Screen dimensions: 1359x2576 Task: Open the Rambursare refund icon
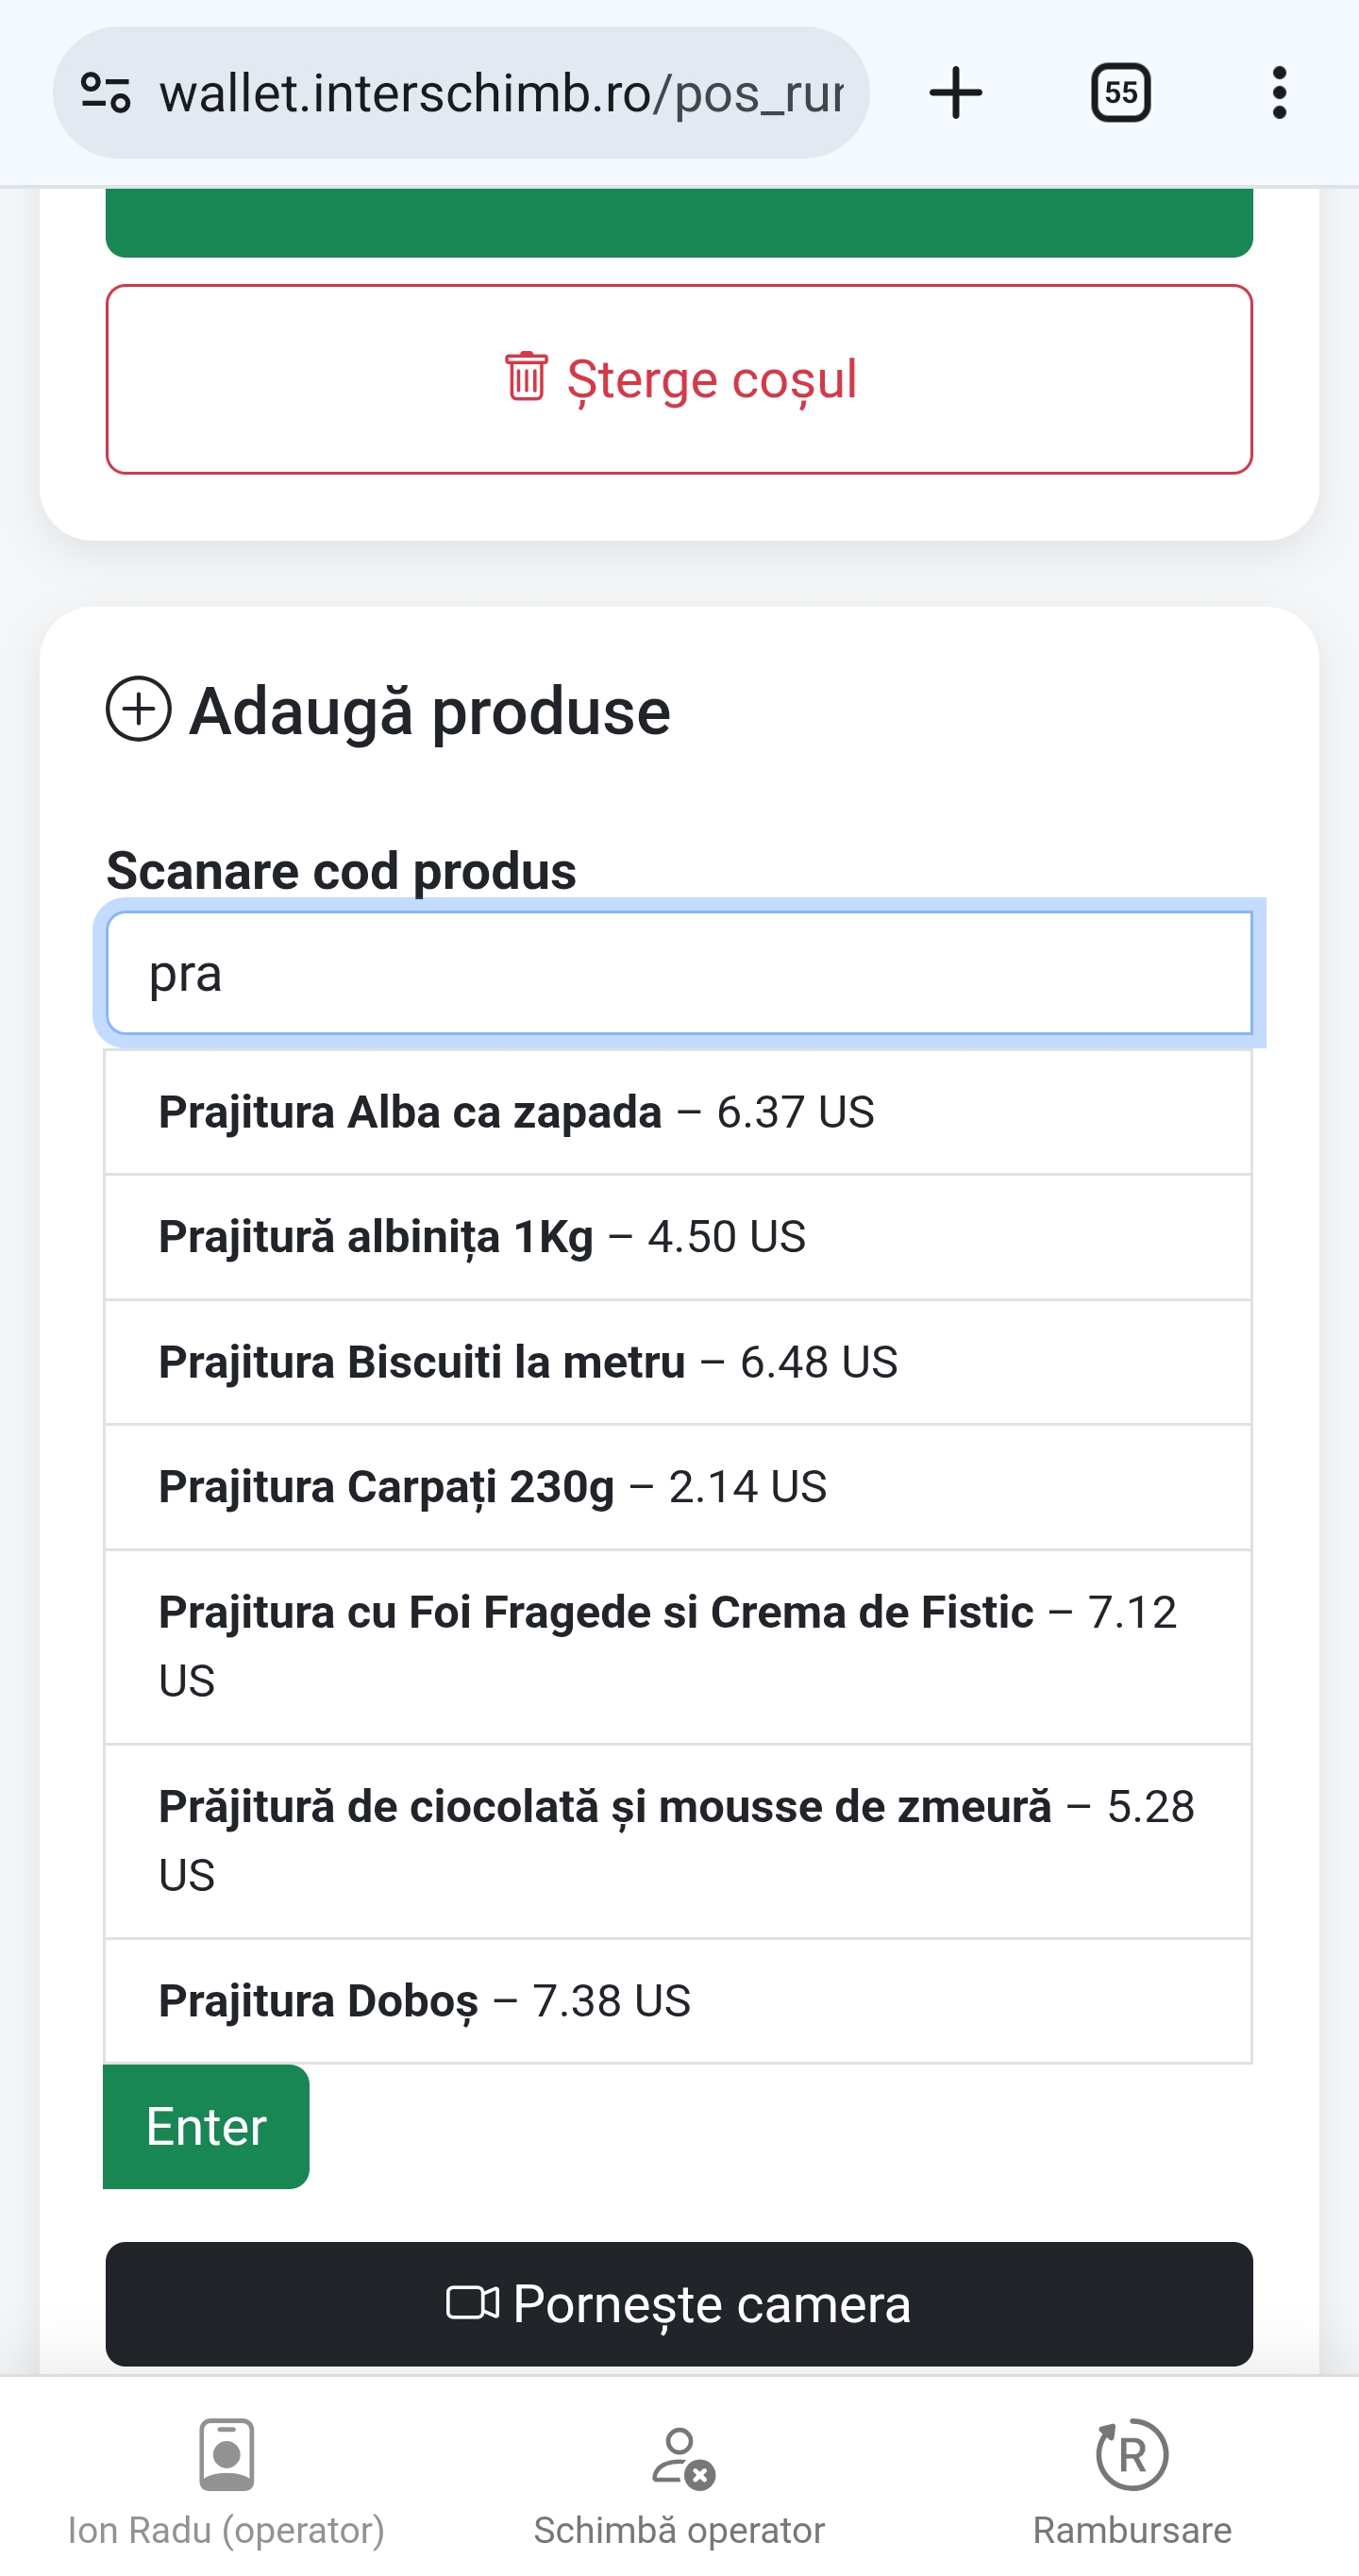(x=1132, y=2455)
